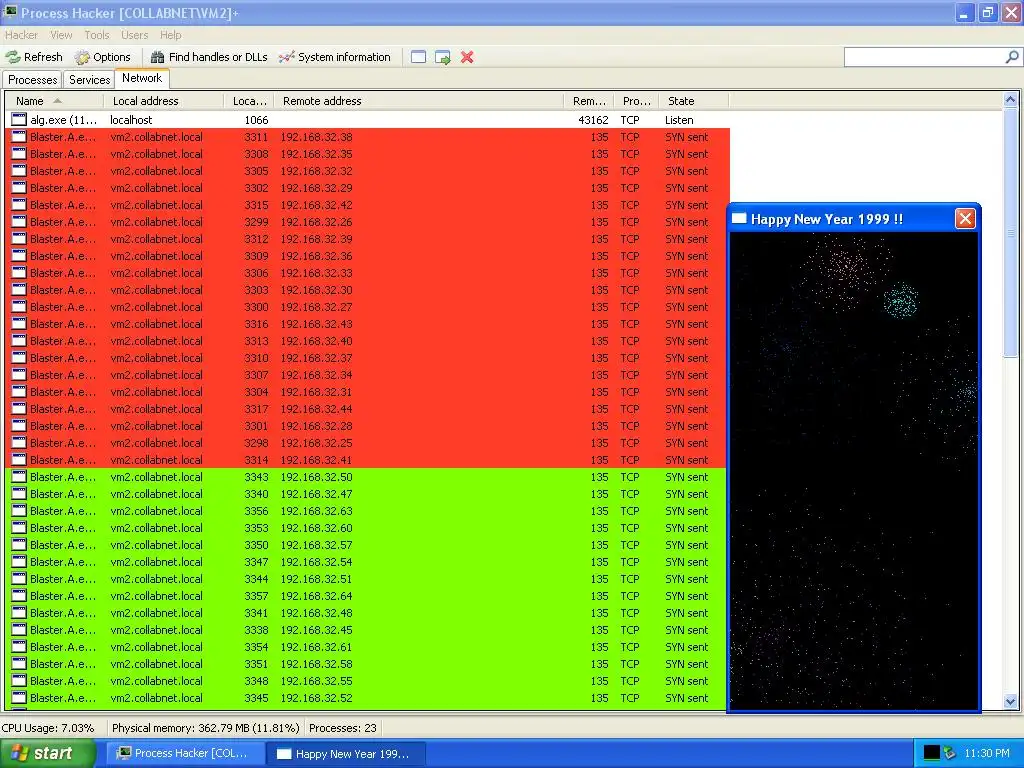Image resolution: width=1024 pixels, height=768 pixels.
Task: Sort by Local address column header
Action: 163,101
